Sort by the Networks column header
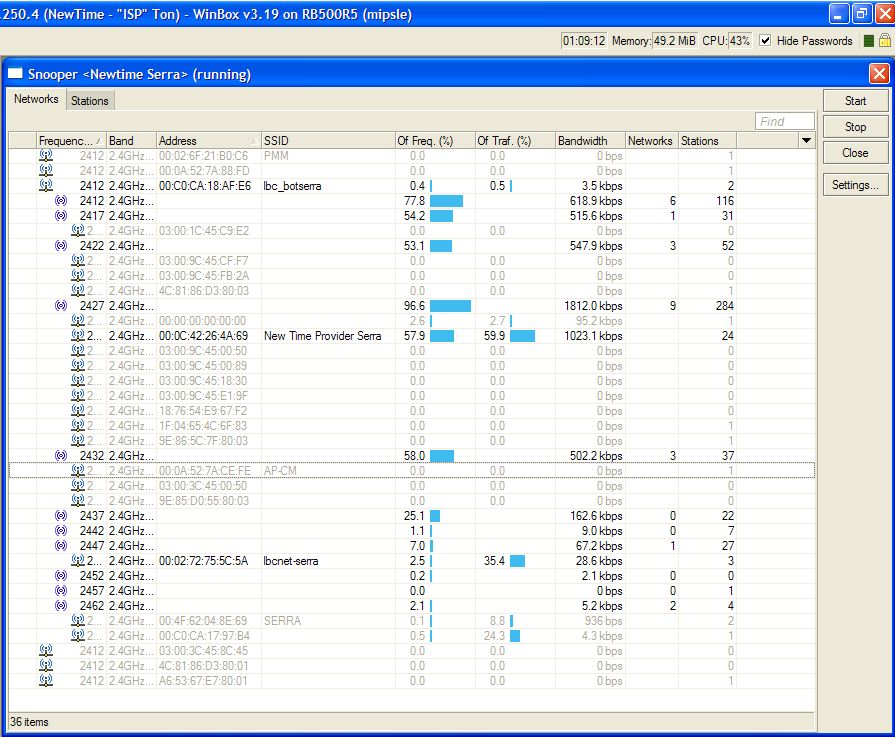This screenshot has width=895, height=737. click(651, 140)
